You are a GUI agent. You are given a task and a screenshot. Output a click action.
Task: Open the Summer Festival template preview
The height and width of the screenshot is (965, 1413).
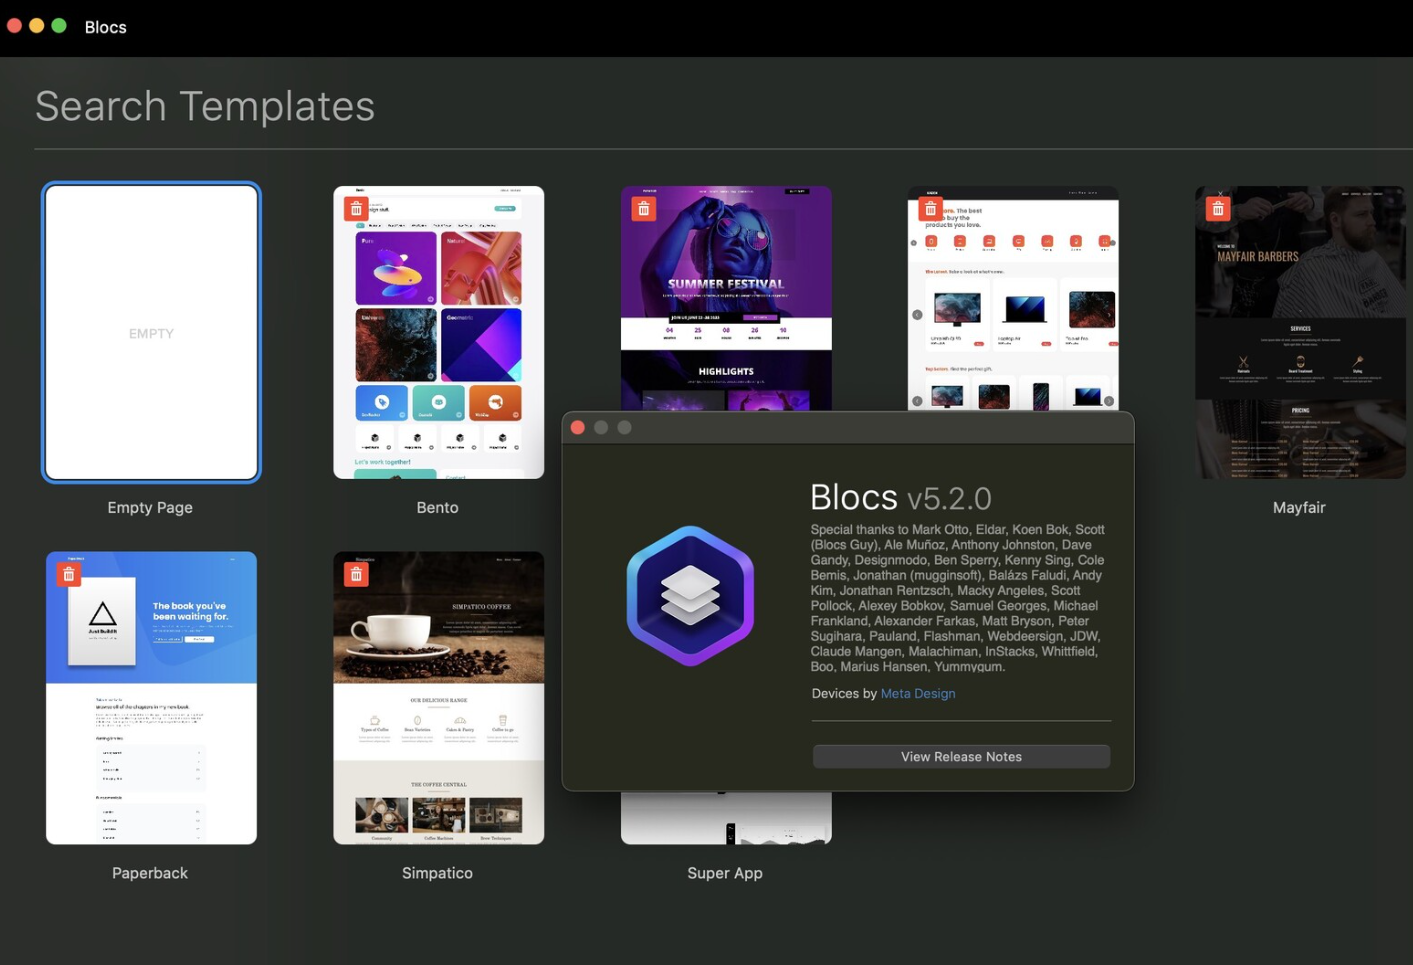[726, 300]
